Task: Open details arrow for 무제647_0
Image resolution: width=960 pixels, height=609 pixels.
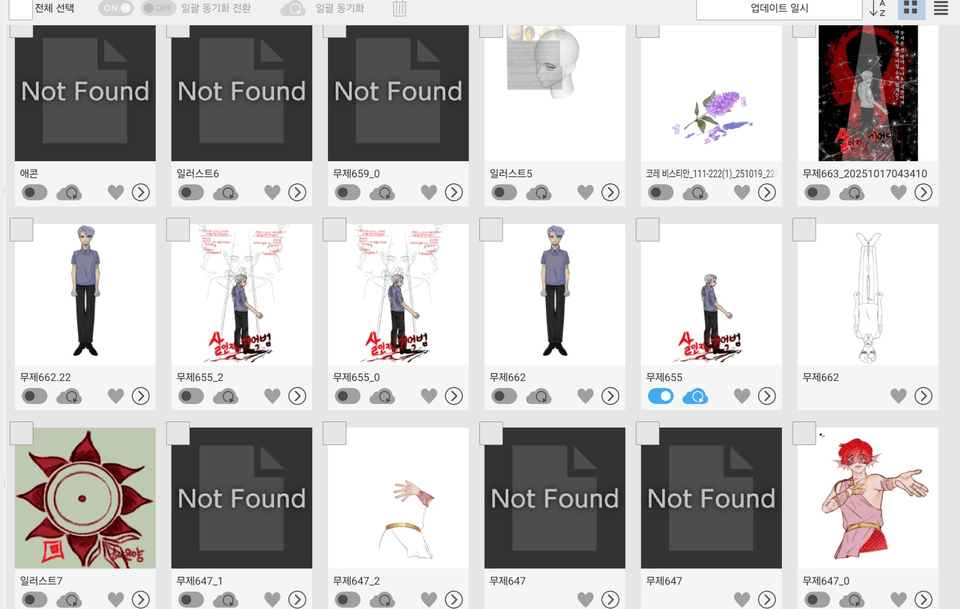Action: coord(923,599)
